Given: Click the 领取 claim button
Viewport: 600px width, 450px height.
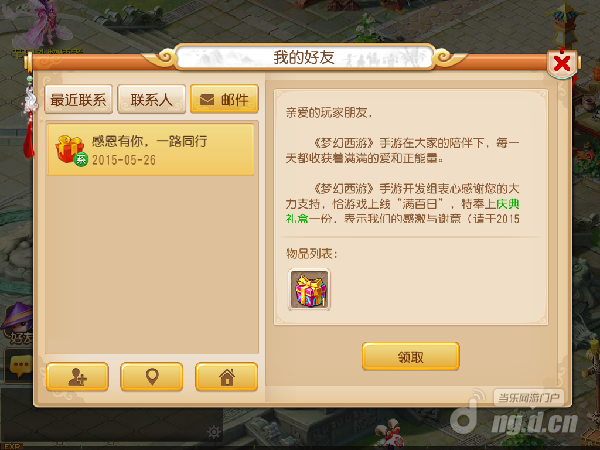Looking at the screenshot, I should click(411, 357).
